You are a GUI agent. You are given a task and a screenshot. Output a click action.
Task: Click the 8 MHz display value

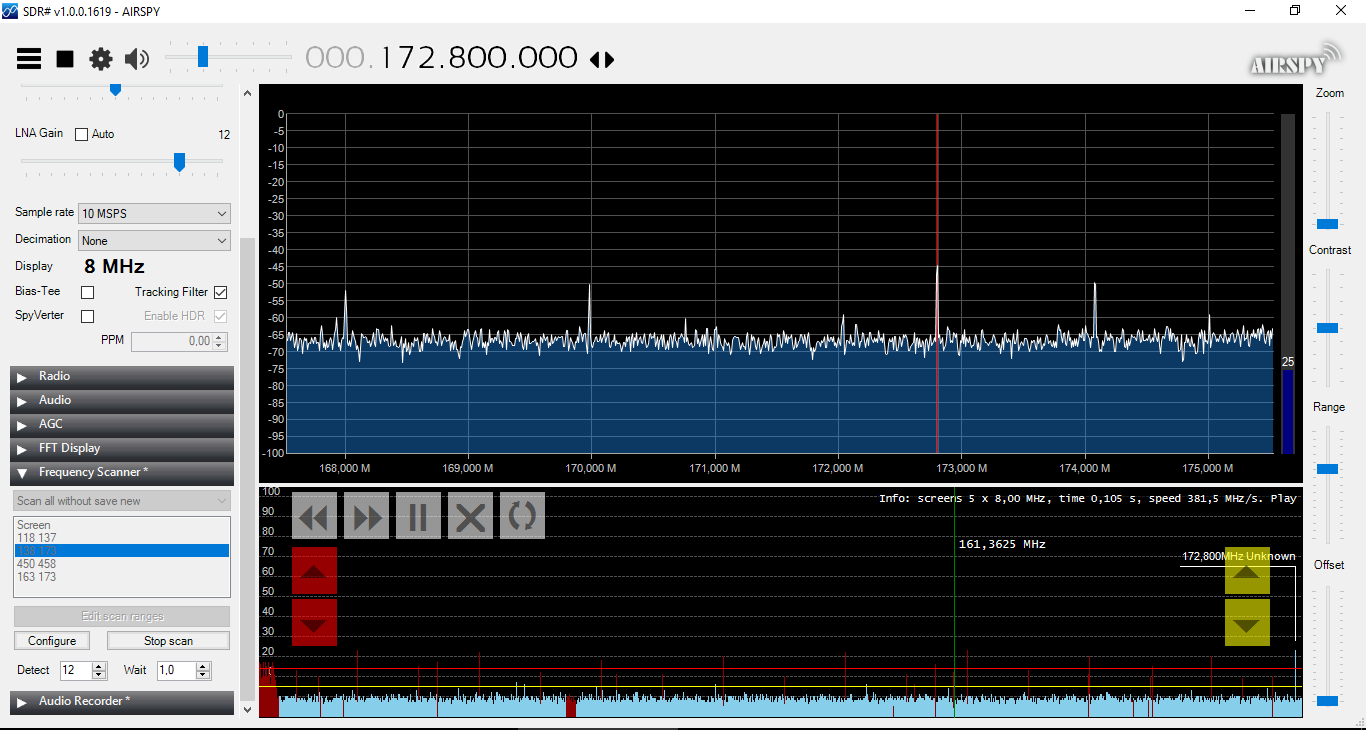114,267
